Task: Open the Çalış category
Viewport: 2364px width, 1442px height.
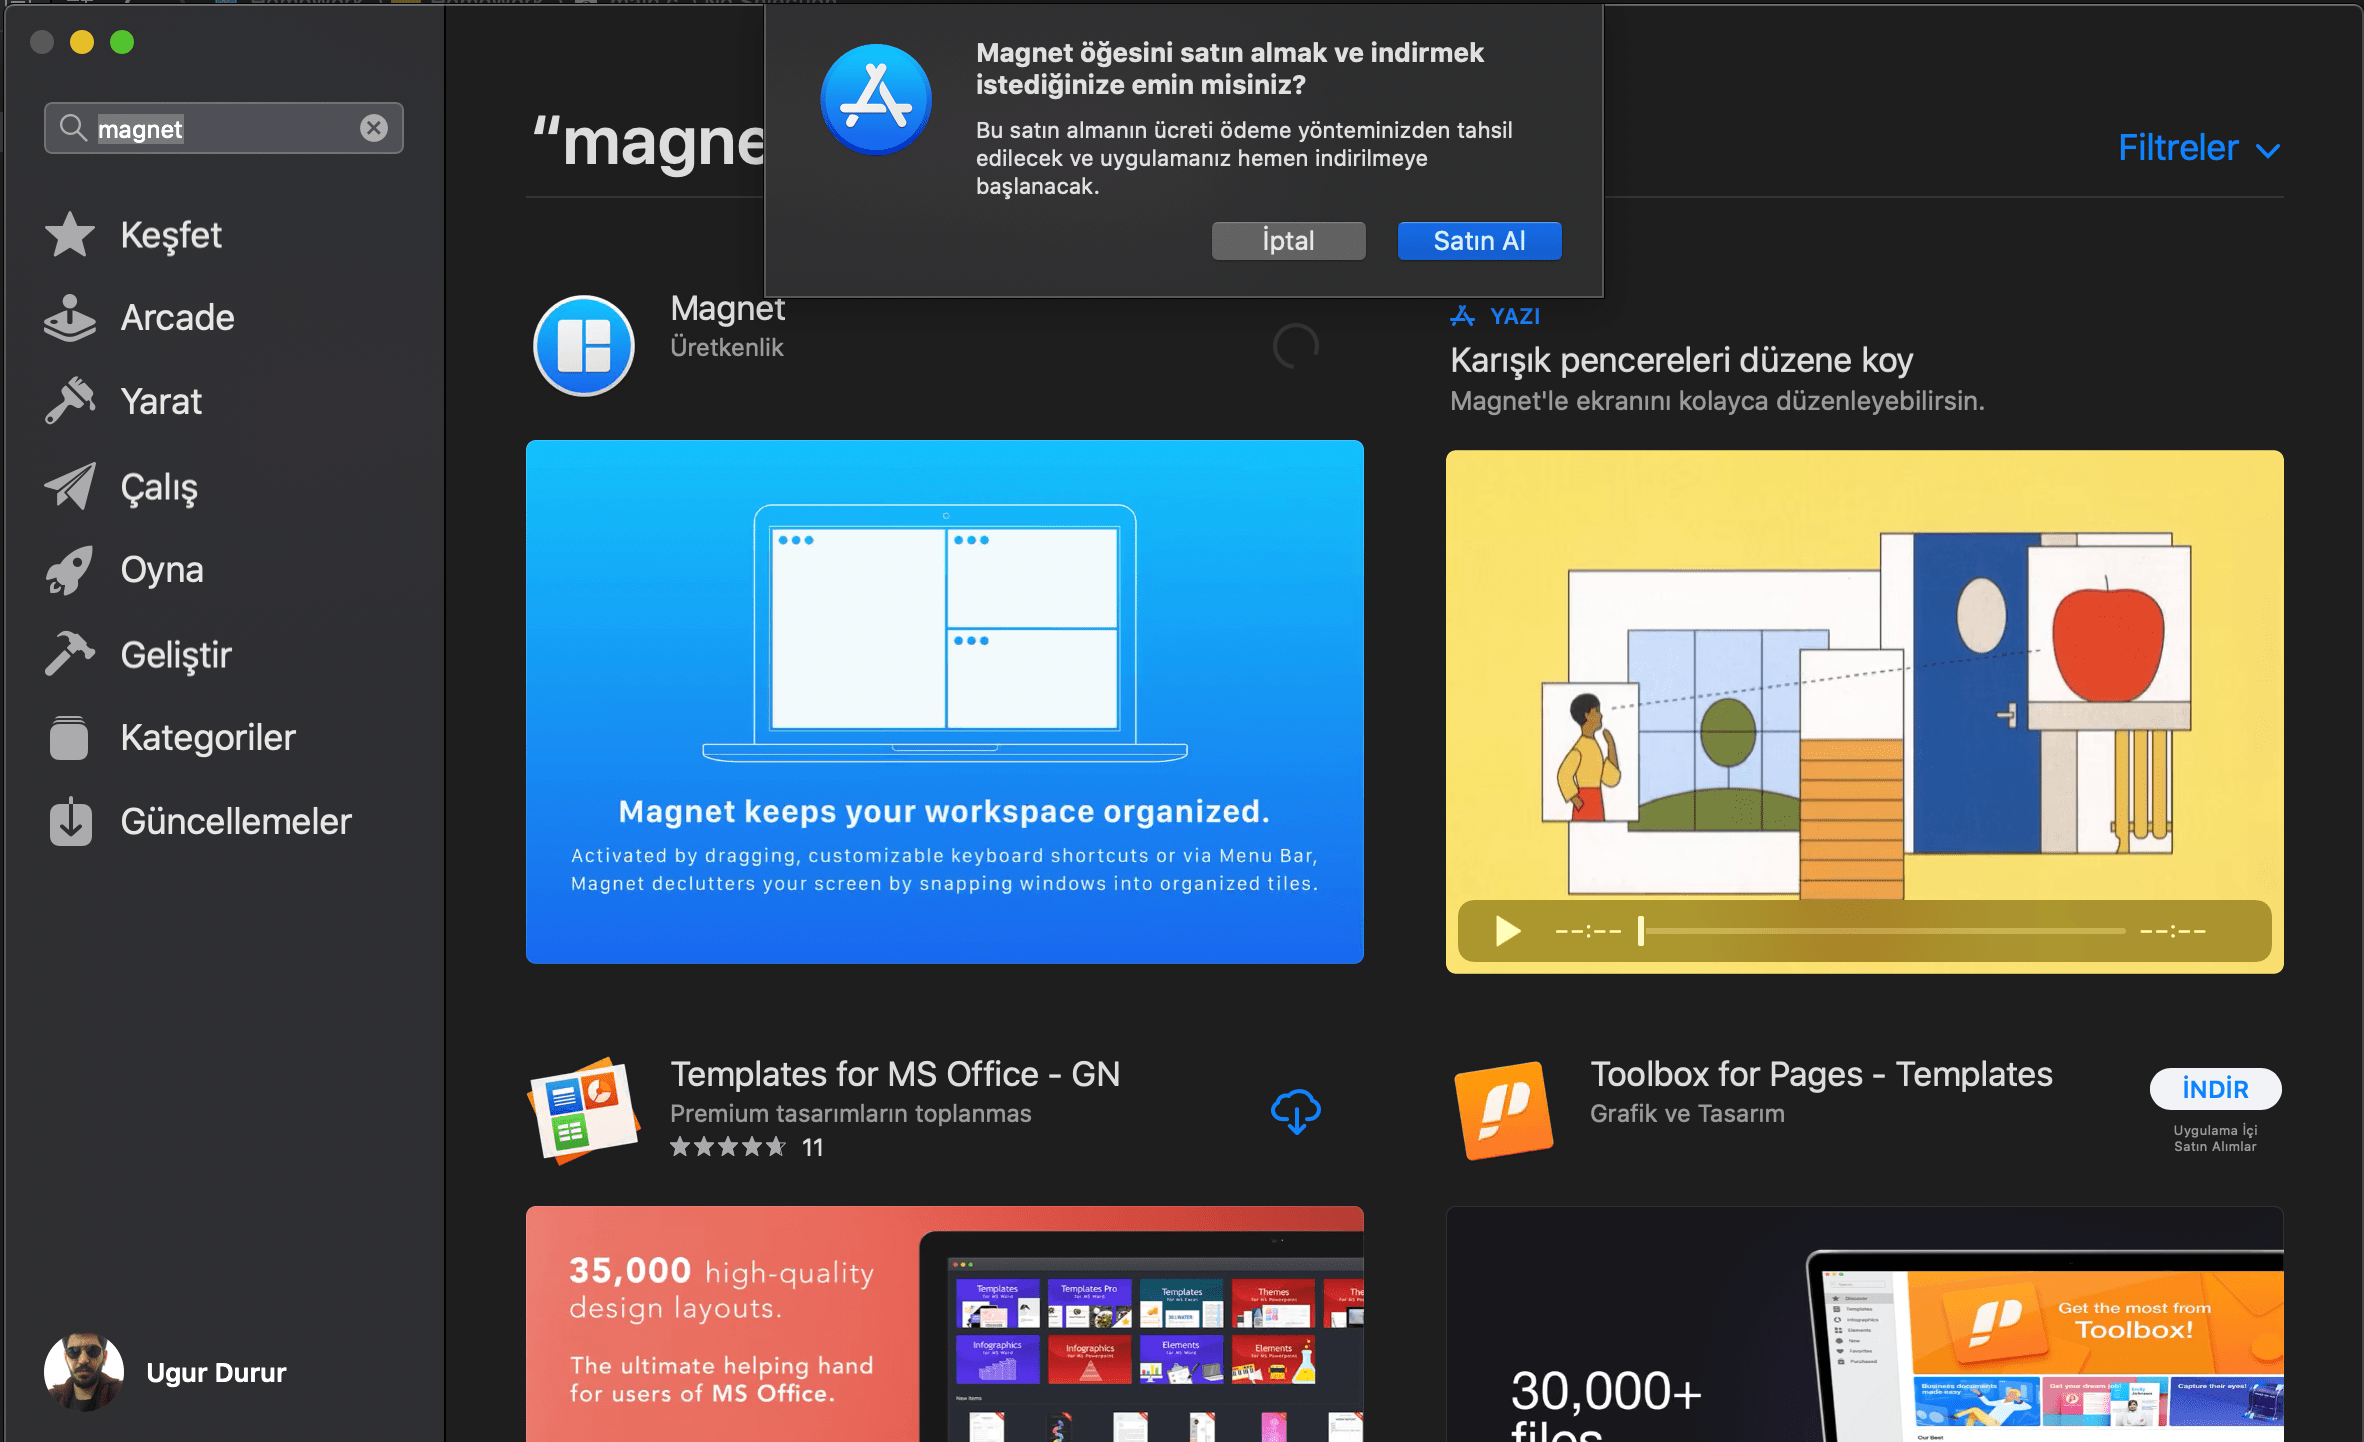Action: click(160, 487)
